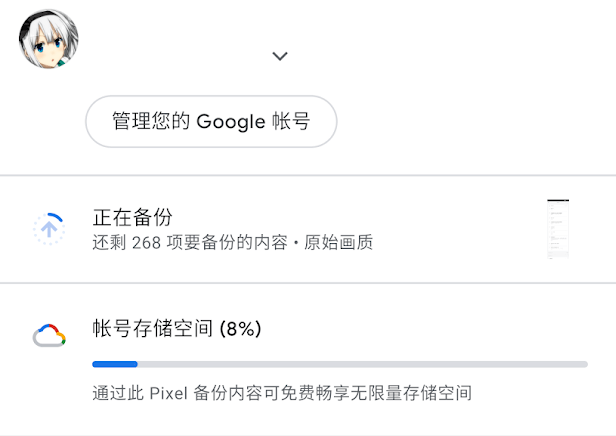Click the blue arc of backup spinner
The width and height of the screenshot is (616, 436).
(x=55, y=215)
